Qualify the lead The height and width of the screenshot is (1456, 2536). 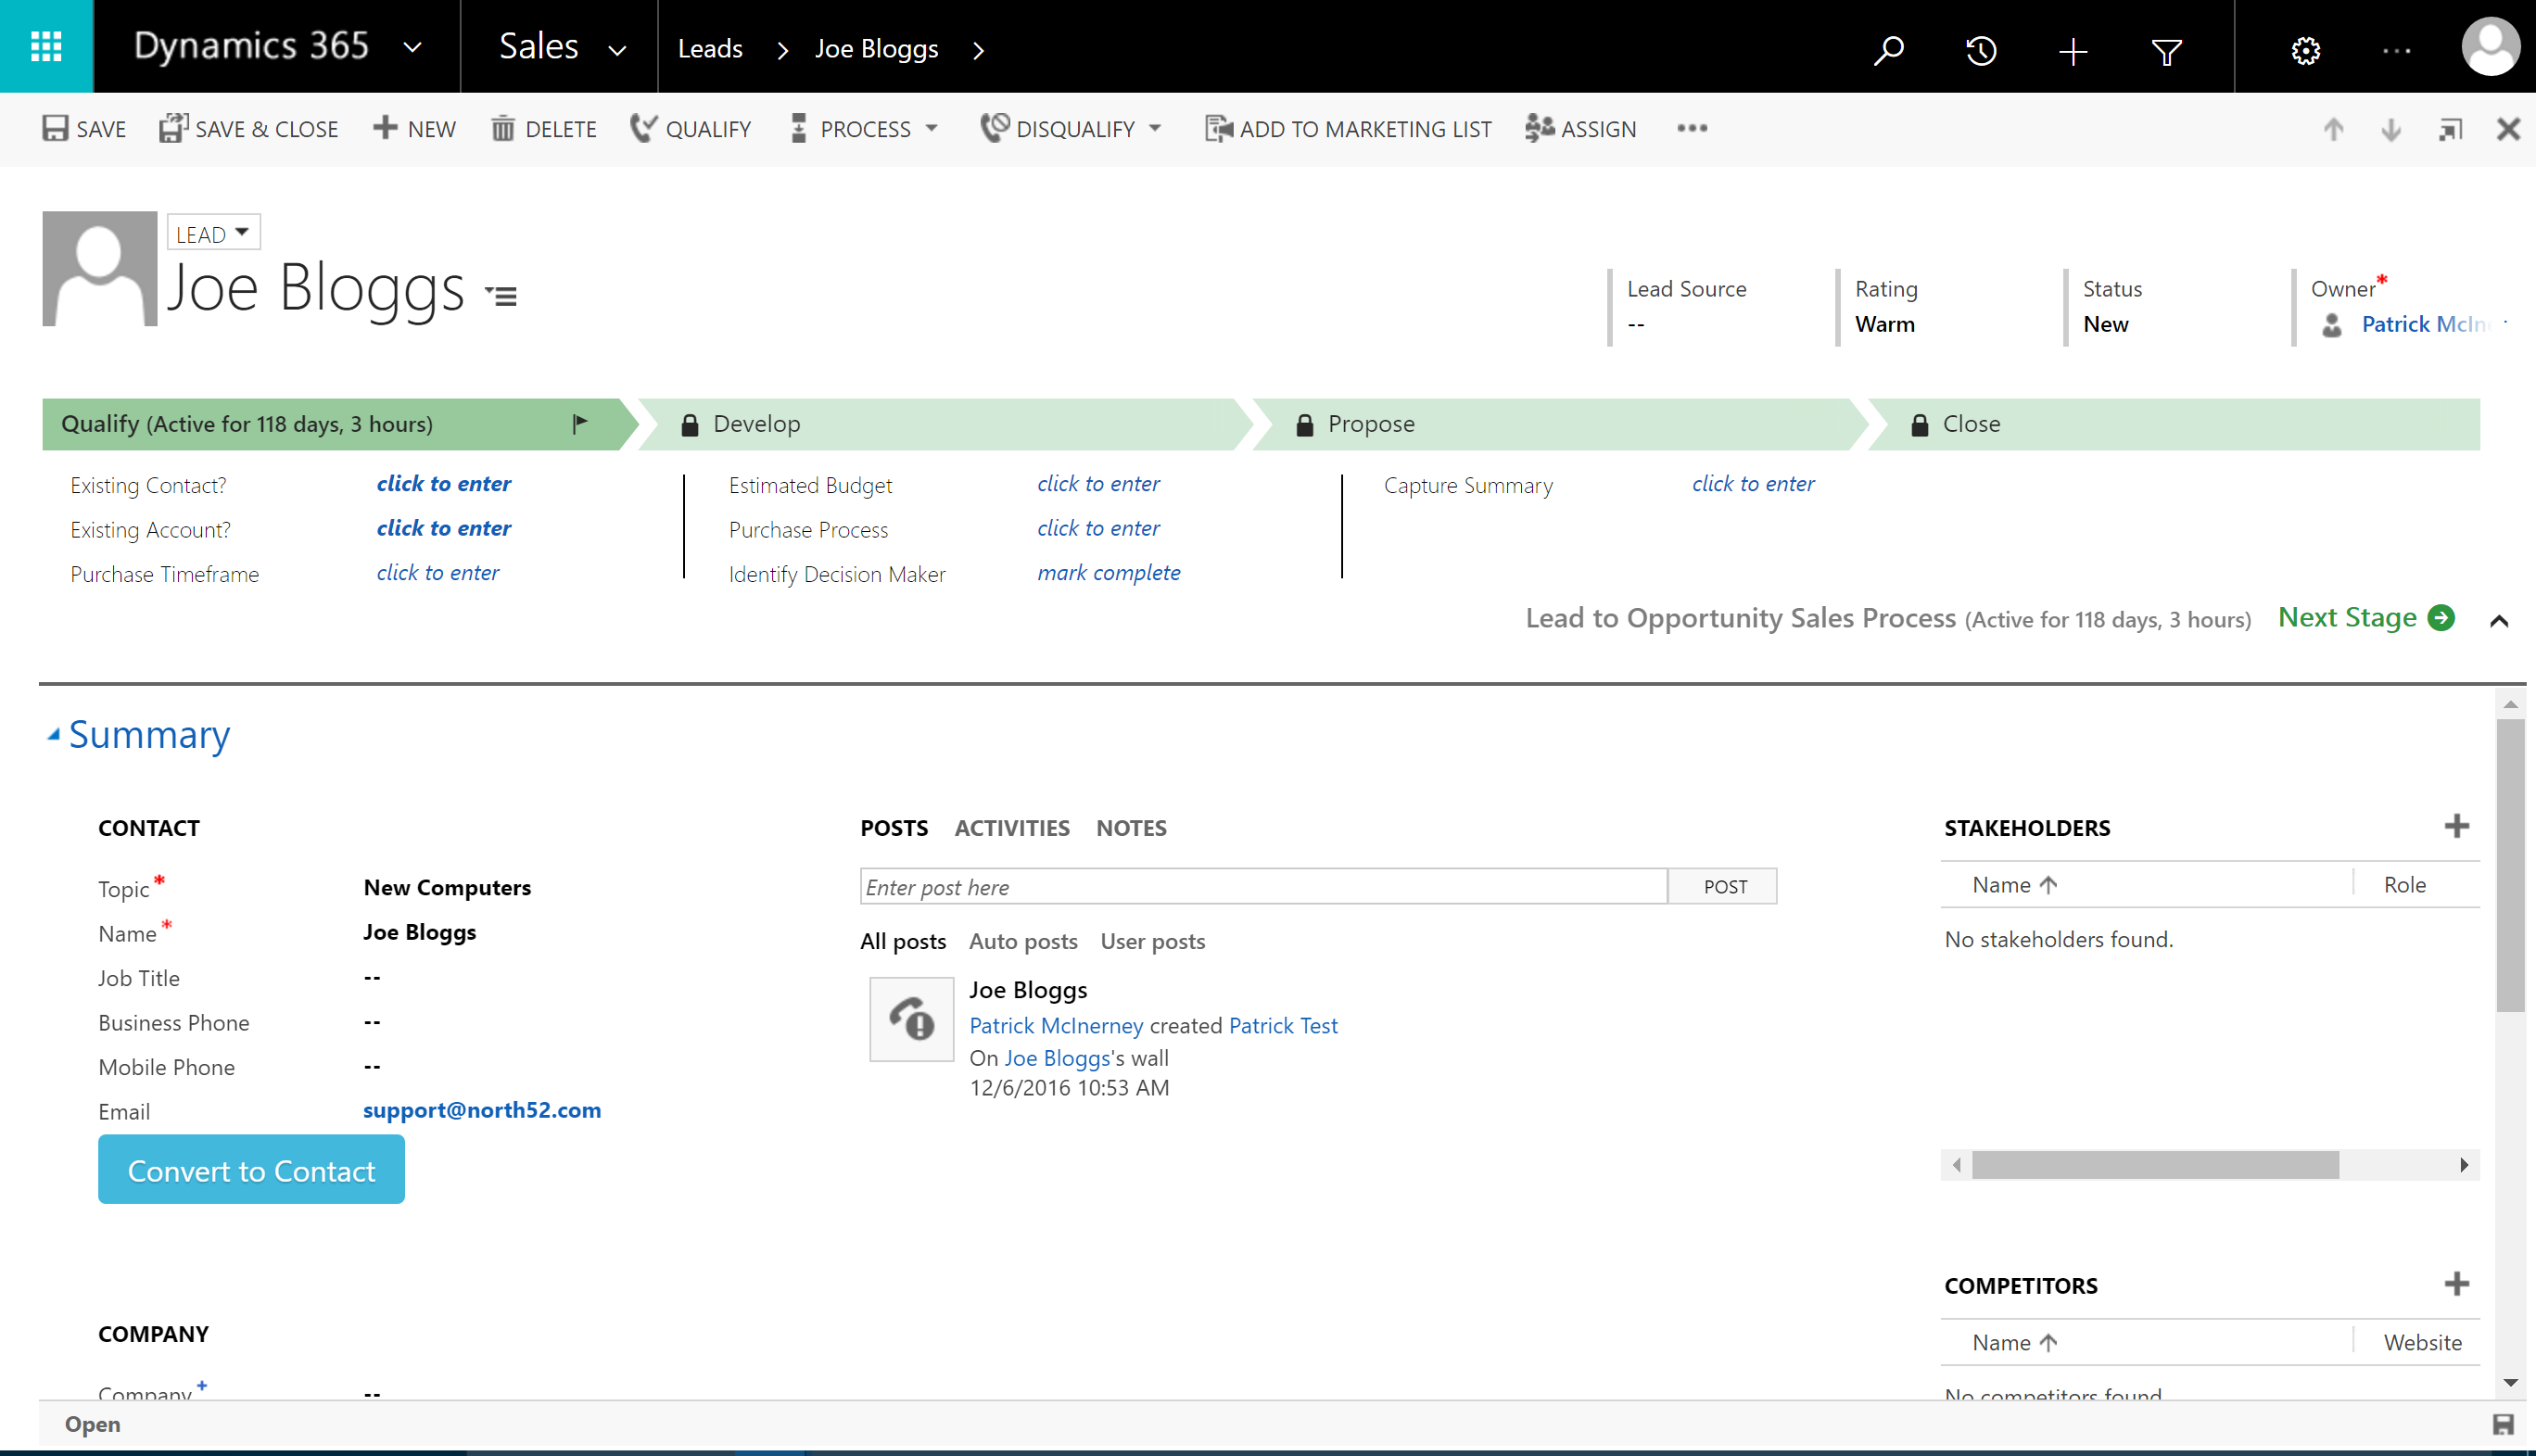tap(691, 129)
